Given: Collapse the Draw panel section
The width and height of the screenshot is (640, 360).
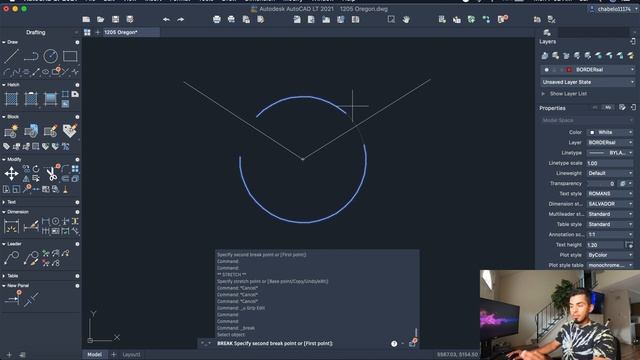Looking at the screenshot, I should click(x=4, y=42).
